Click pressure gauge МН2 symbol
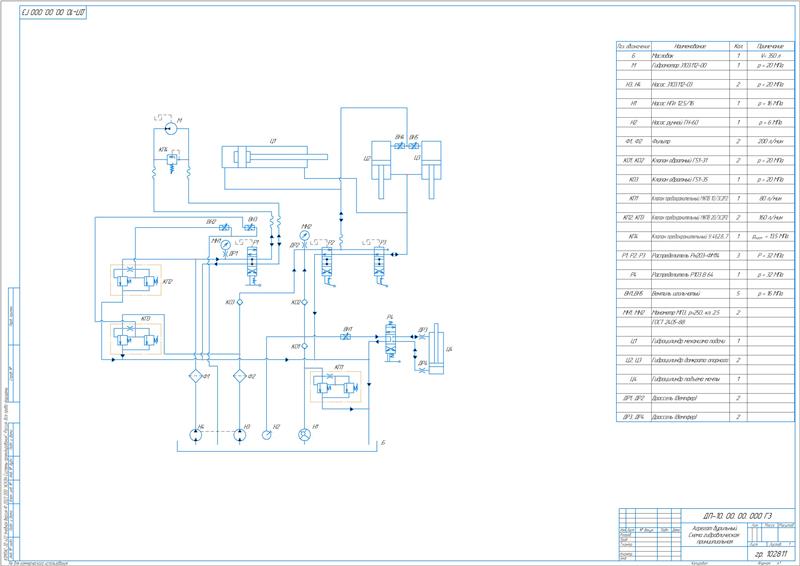Viewport: 800px width, 566px height. [305, 235]
